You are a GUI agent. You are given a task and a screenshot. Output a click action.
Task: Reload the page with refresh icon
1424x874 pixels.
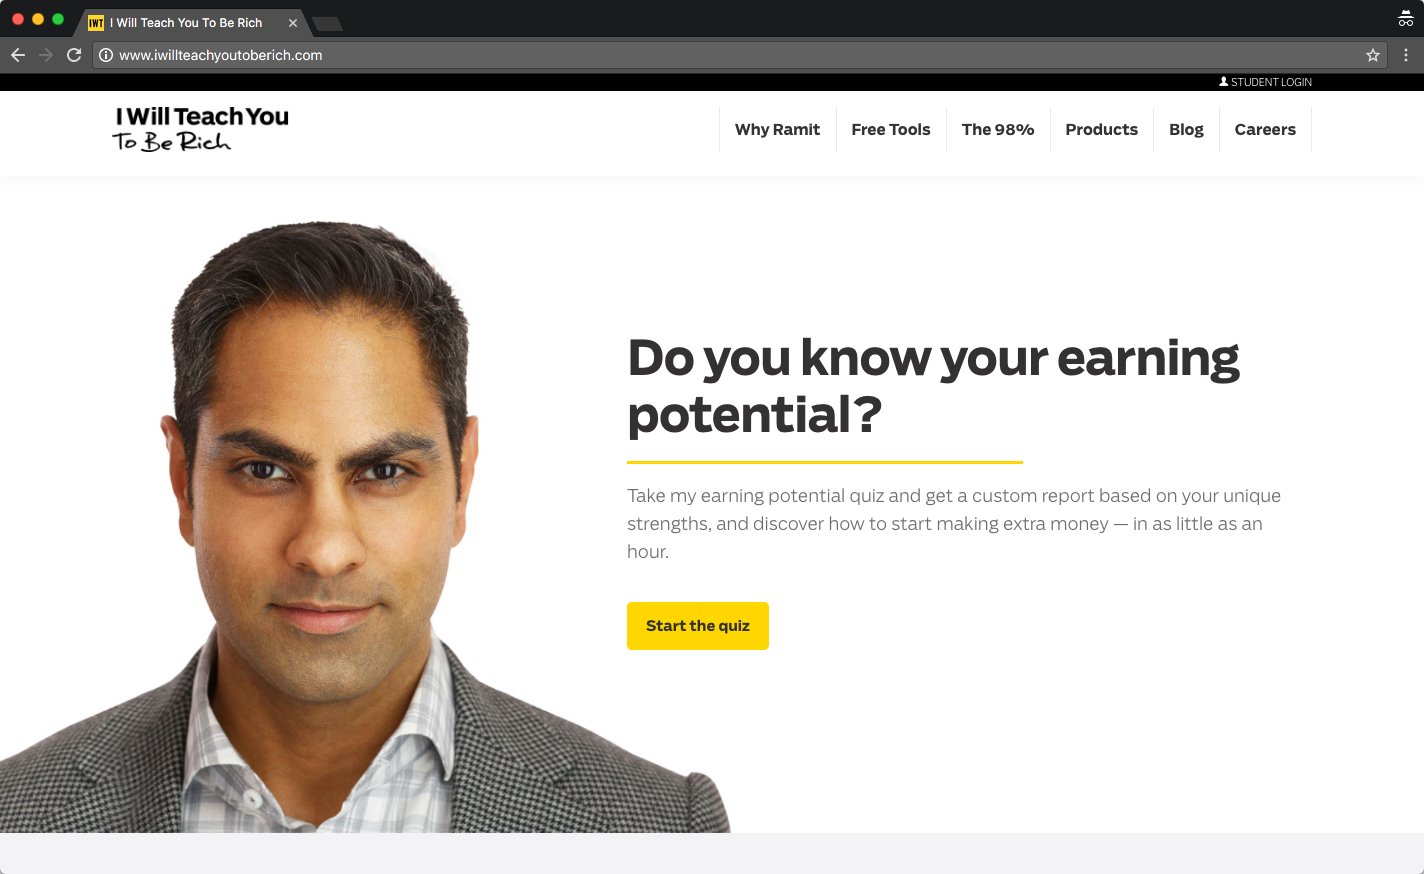coord(74,55)
